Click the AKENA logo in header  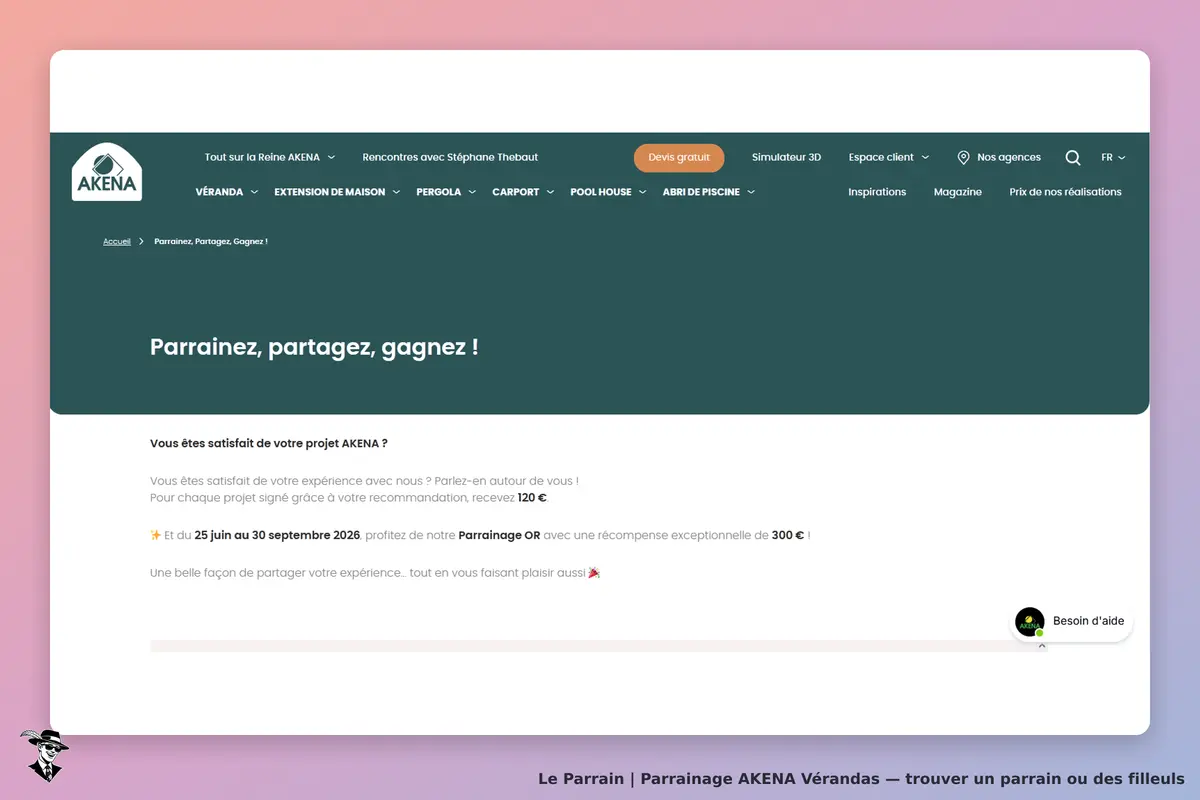click(x=107, y=172)
